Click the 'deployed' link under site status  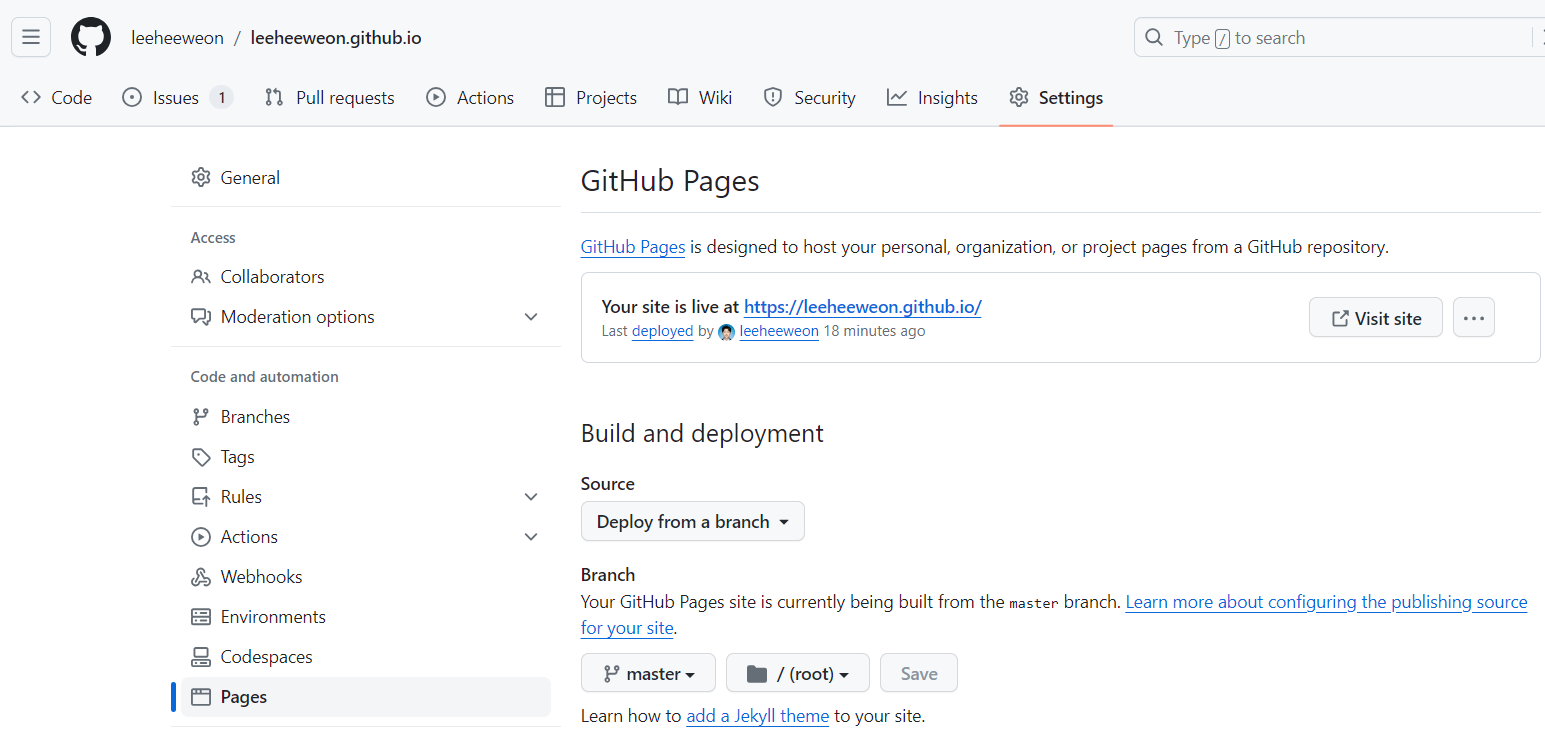click(662, 331)
